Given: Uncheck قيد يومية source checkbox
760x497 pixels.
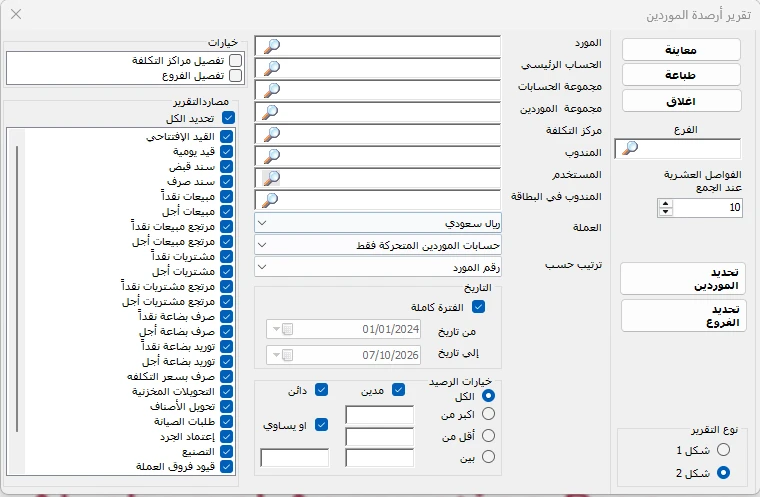Looking at the screenshot, I should (226, 152).
